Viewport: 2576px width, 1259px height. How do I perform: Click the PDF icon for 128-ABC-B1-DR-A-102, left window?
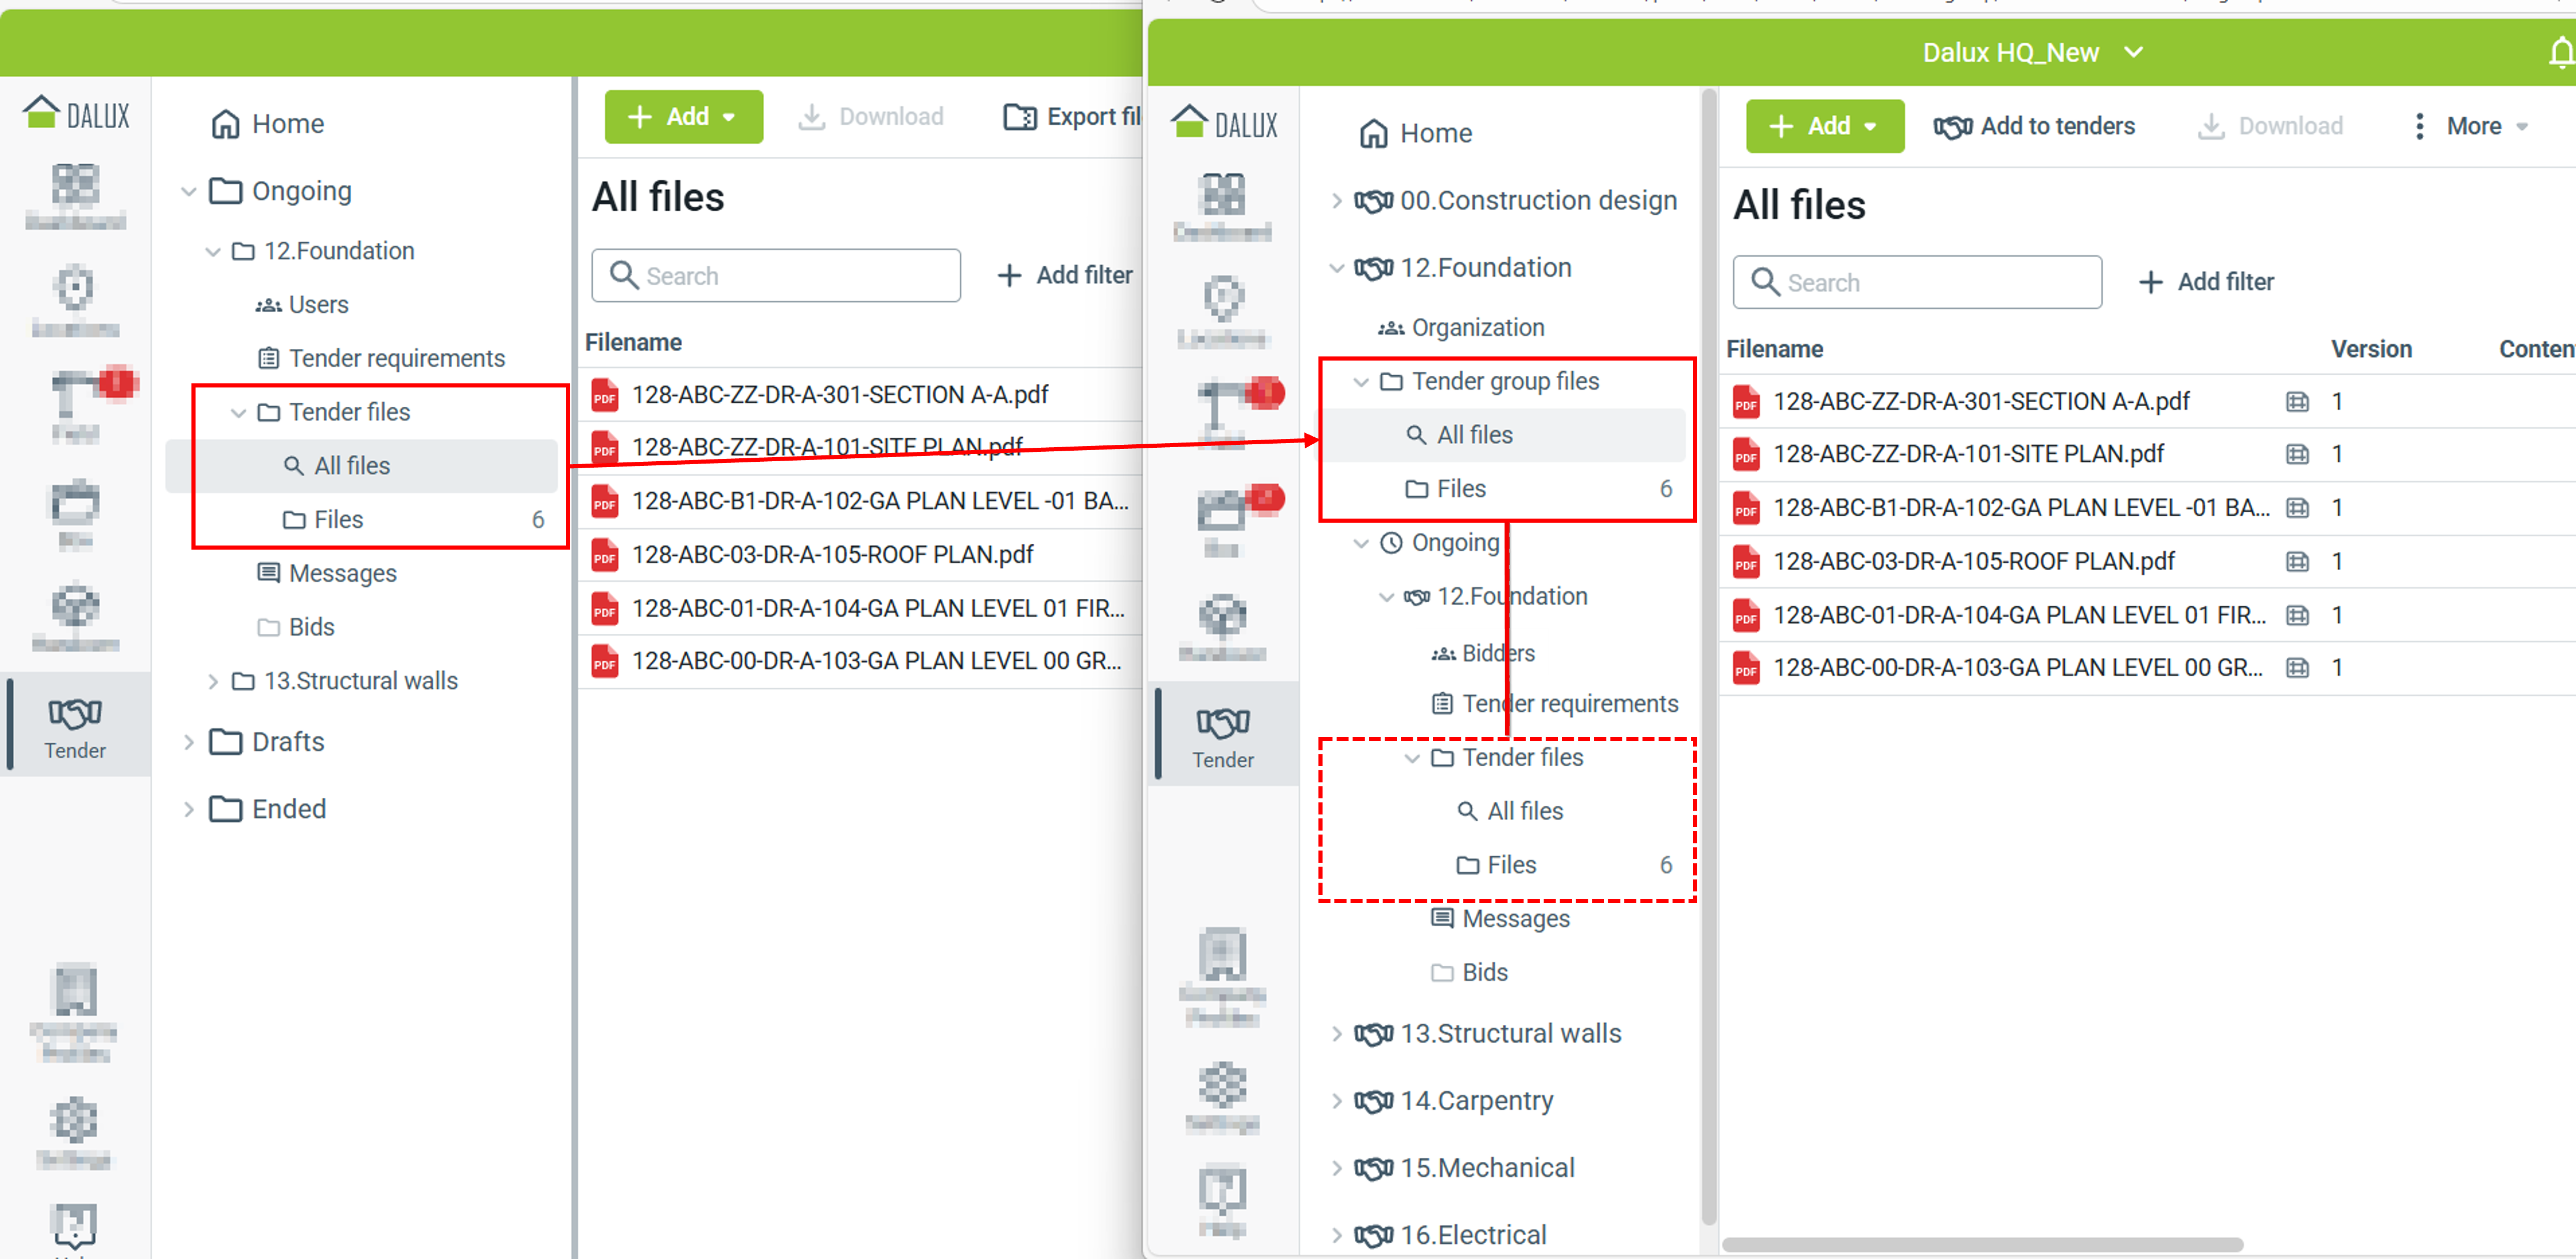tap(605, 501)
